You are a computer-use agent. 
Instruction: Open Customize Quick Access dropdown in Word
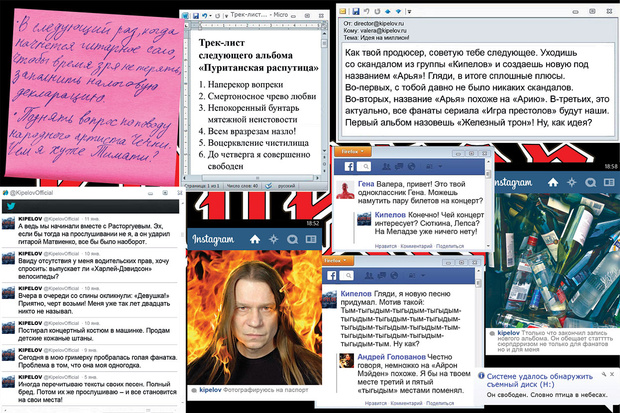pyautogui.click(x=226, y=16)
